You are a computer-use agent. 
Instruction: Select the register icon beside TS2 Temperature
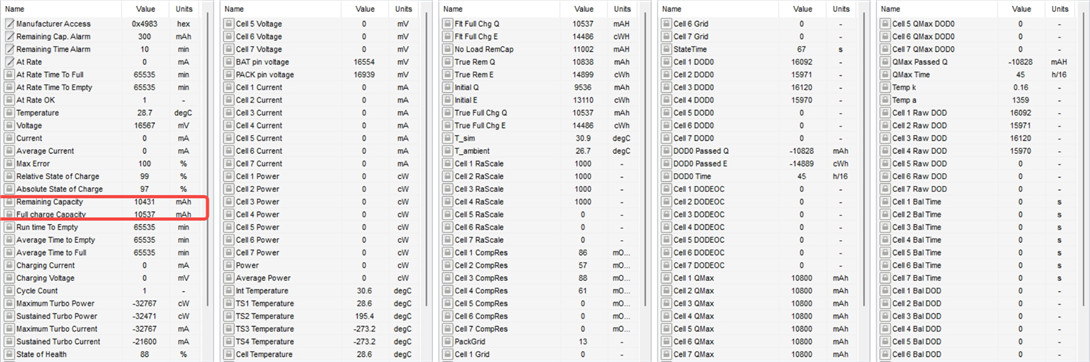coord(229,316)
